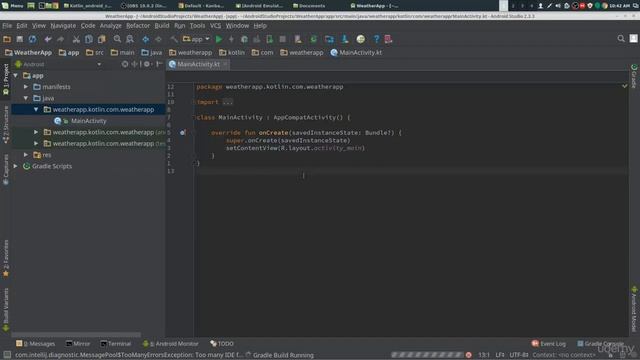Open the Project panel settings gear menu
Viewport: 640px width, 360px height.
147,64
